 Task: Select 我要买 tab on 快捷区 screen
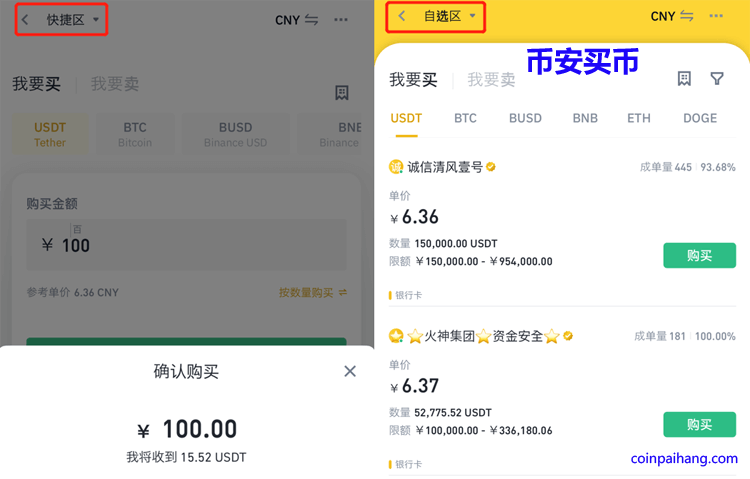[x=36, y=84]
